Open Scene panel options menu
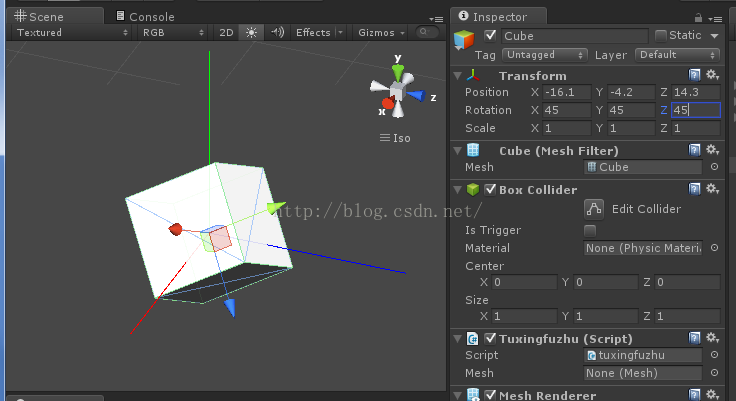The width and height of the screenshot is (736, 401). coord(436,19)
